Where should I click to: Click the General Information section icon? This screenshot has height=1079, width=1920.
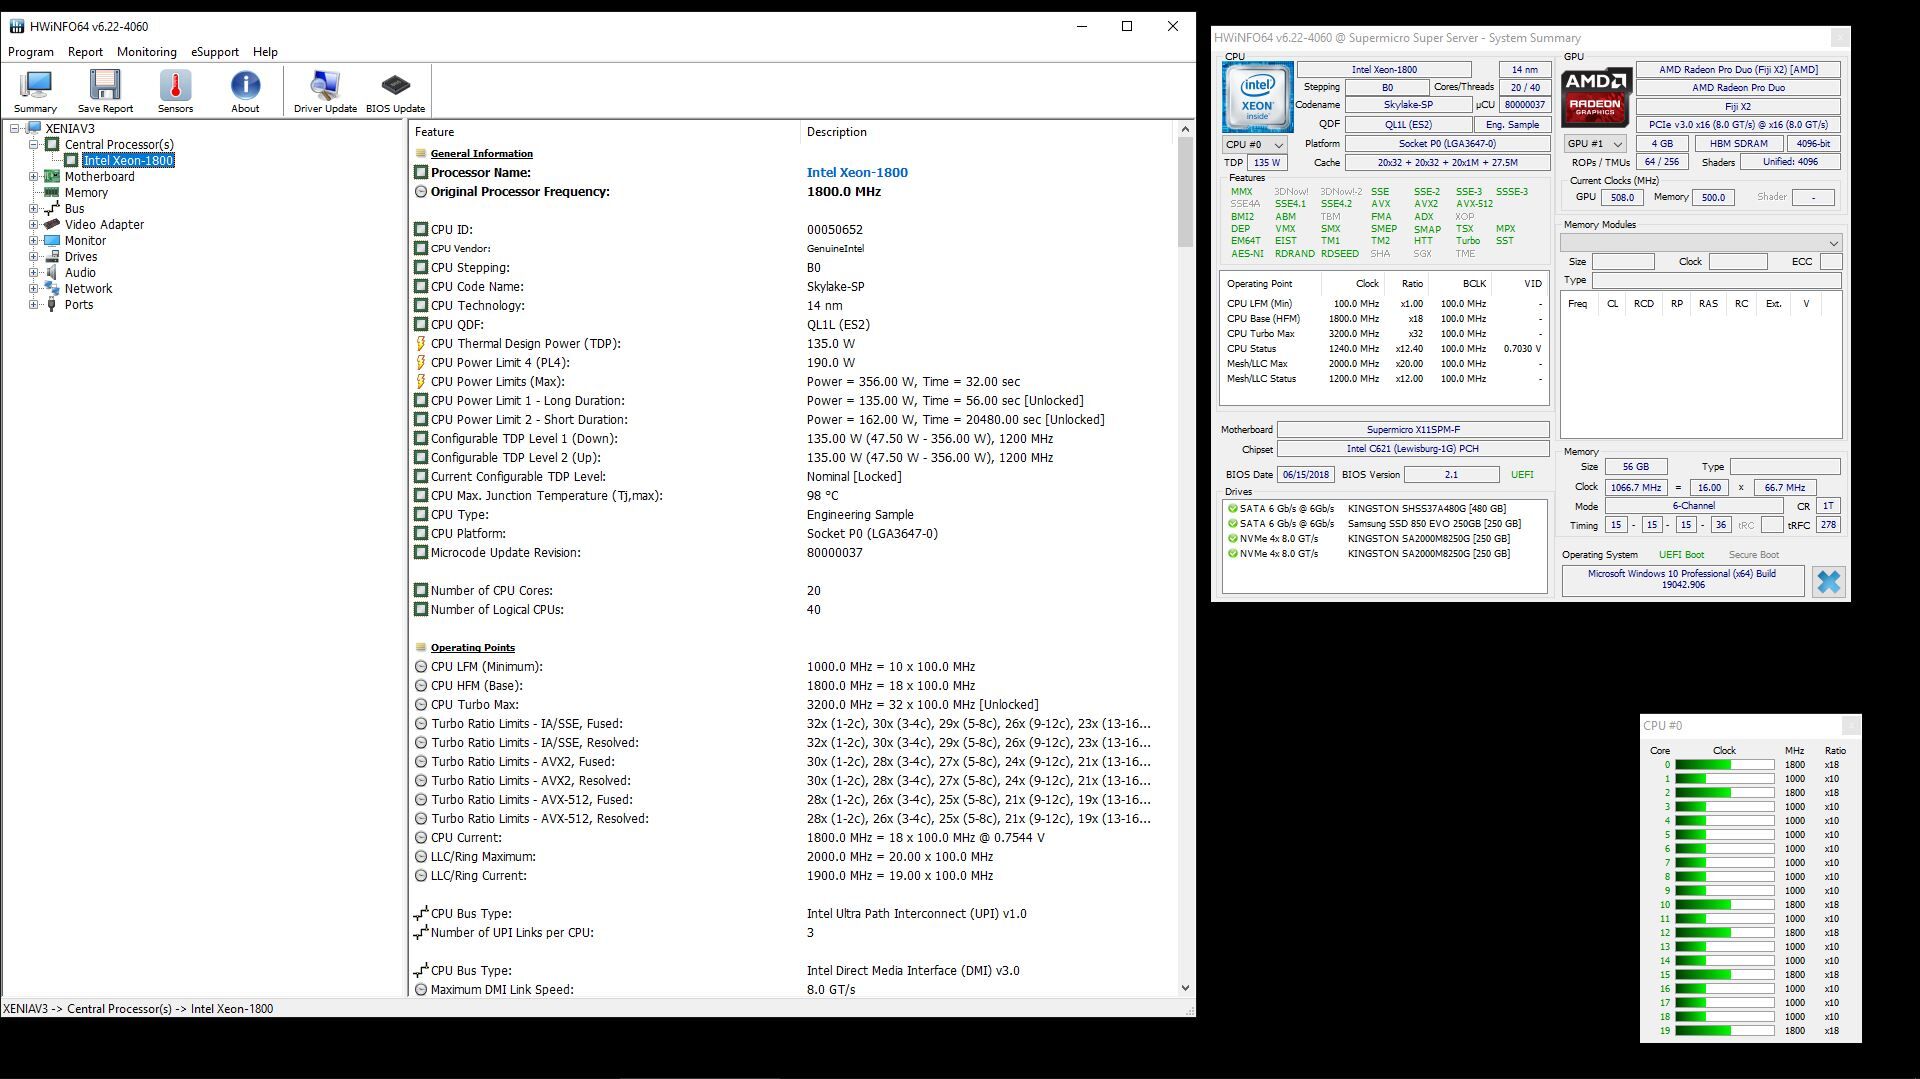click(x=421, y=154)
